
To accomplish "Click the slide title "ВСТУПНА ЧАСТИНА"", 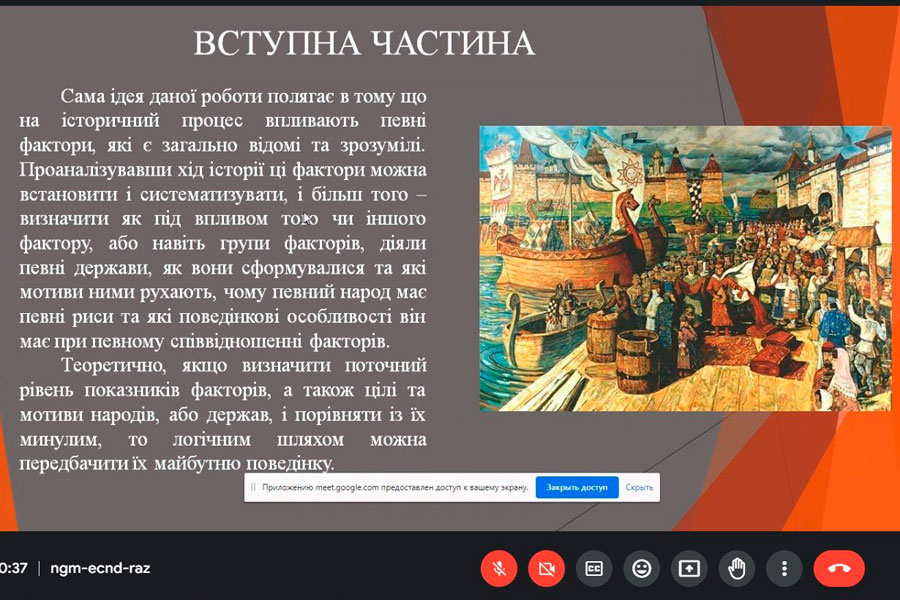I will [363, 43].
